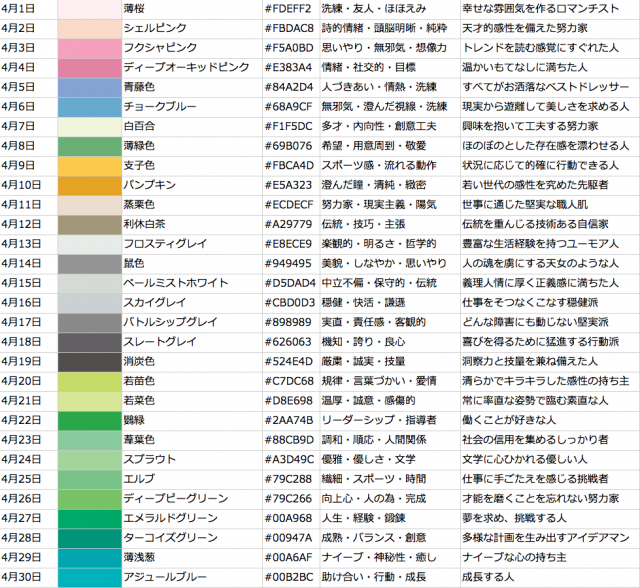640x588 pixels.
Task: Select hex code cell #898989
Action: [x=290, y=322]
